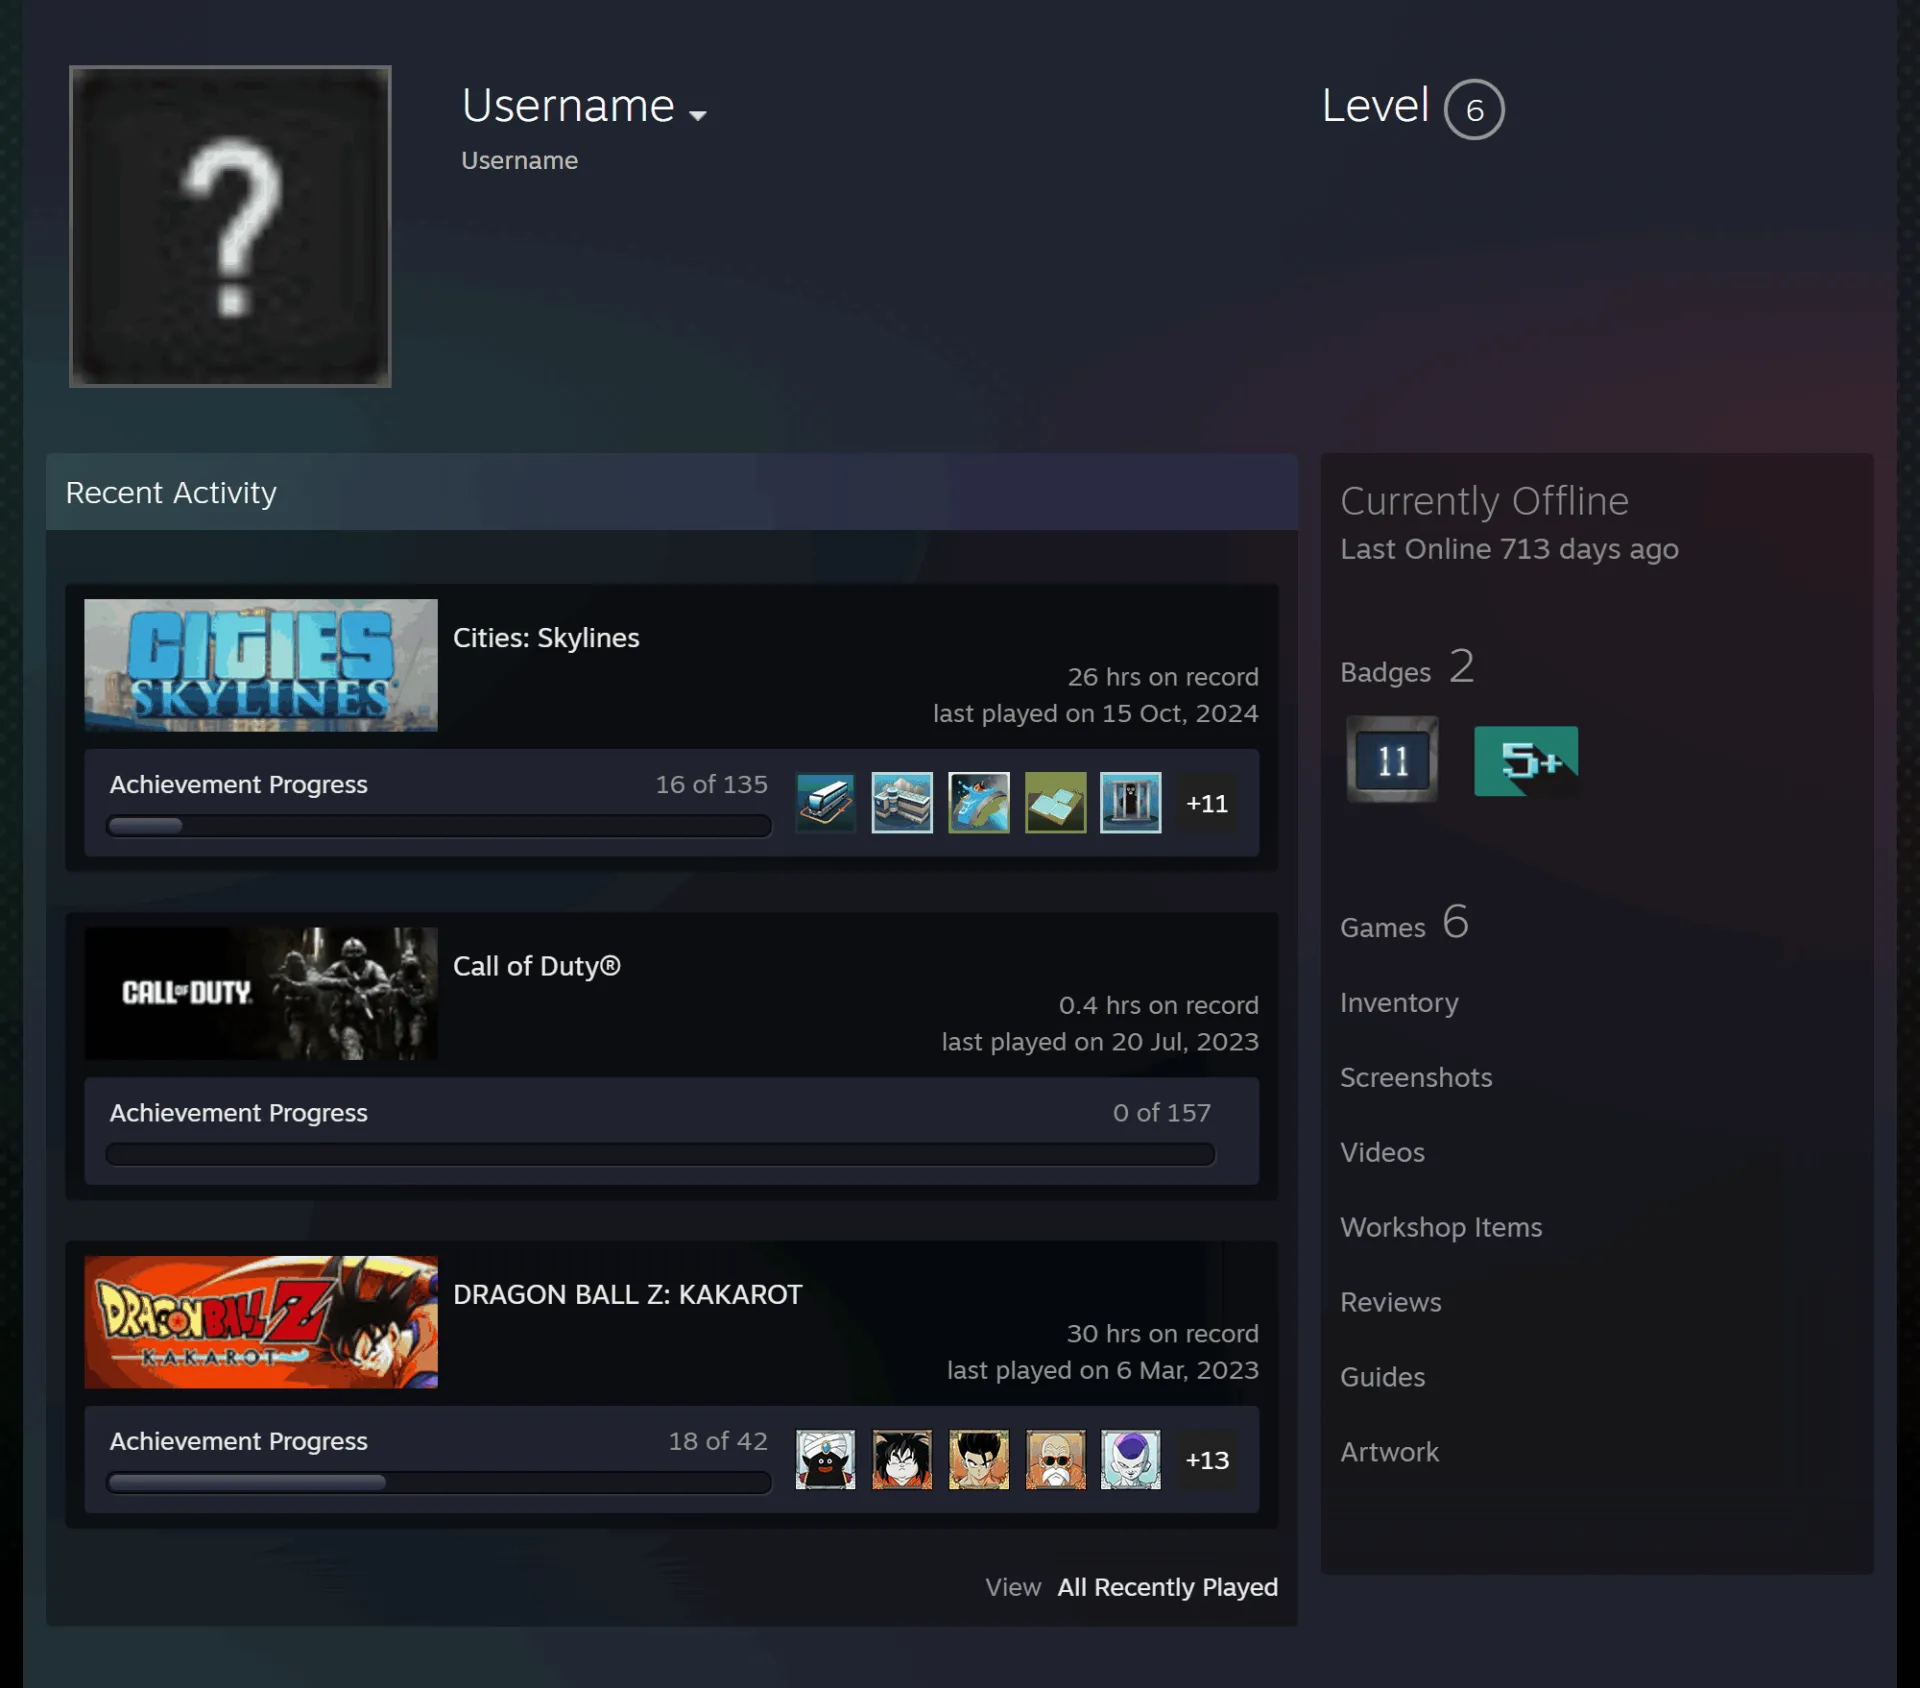1920x1688 pixels.
Task: Open the Call of Duty® game title link
Action: pos(537,966)
